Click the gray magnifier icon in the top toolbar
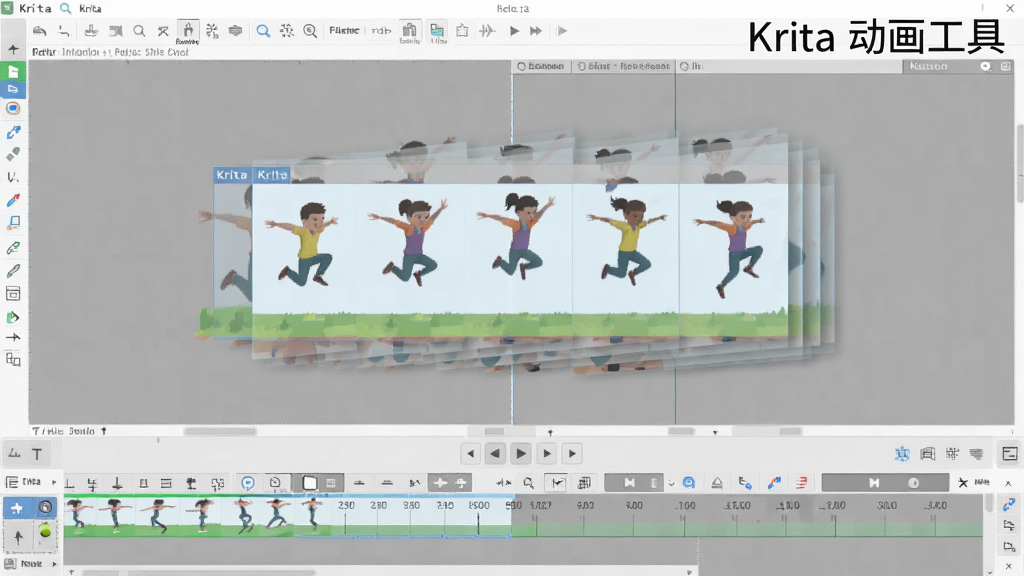This screenshot has height=576, width=1024. [139, 31]
